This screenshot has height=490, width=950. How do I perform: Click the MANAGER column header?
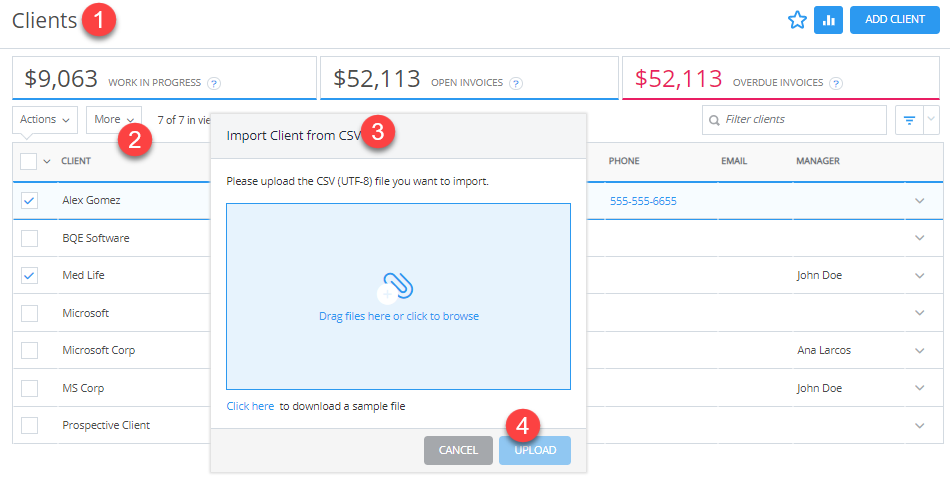pos(818,161)
